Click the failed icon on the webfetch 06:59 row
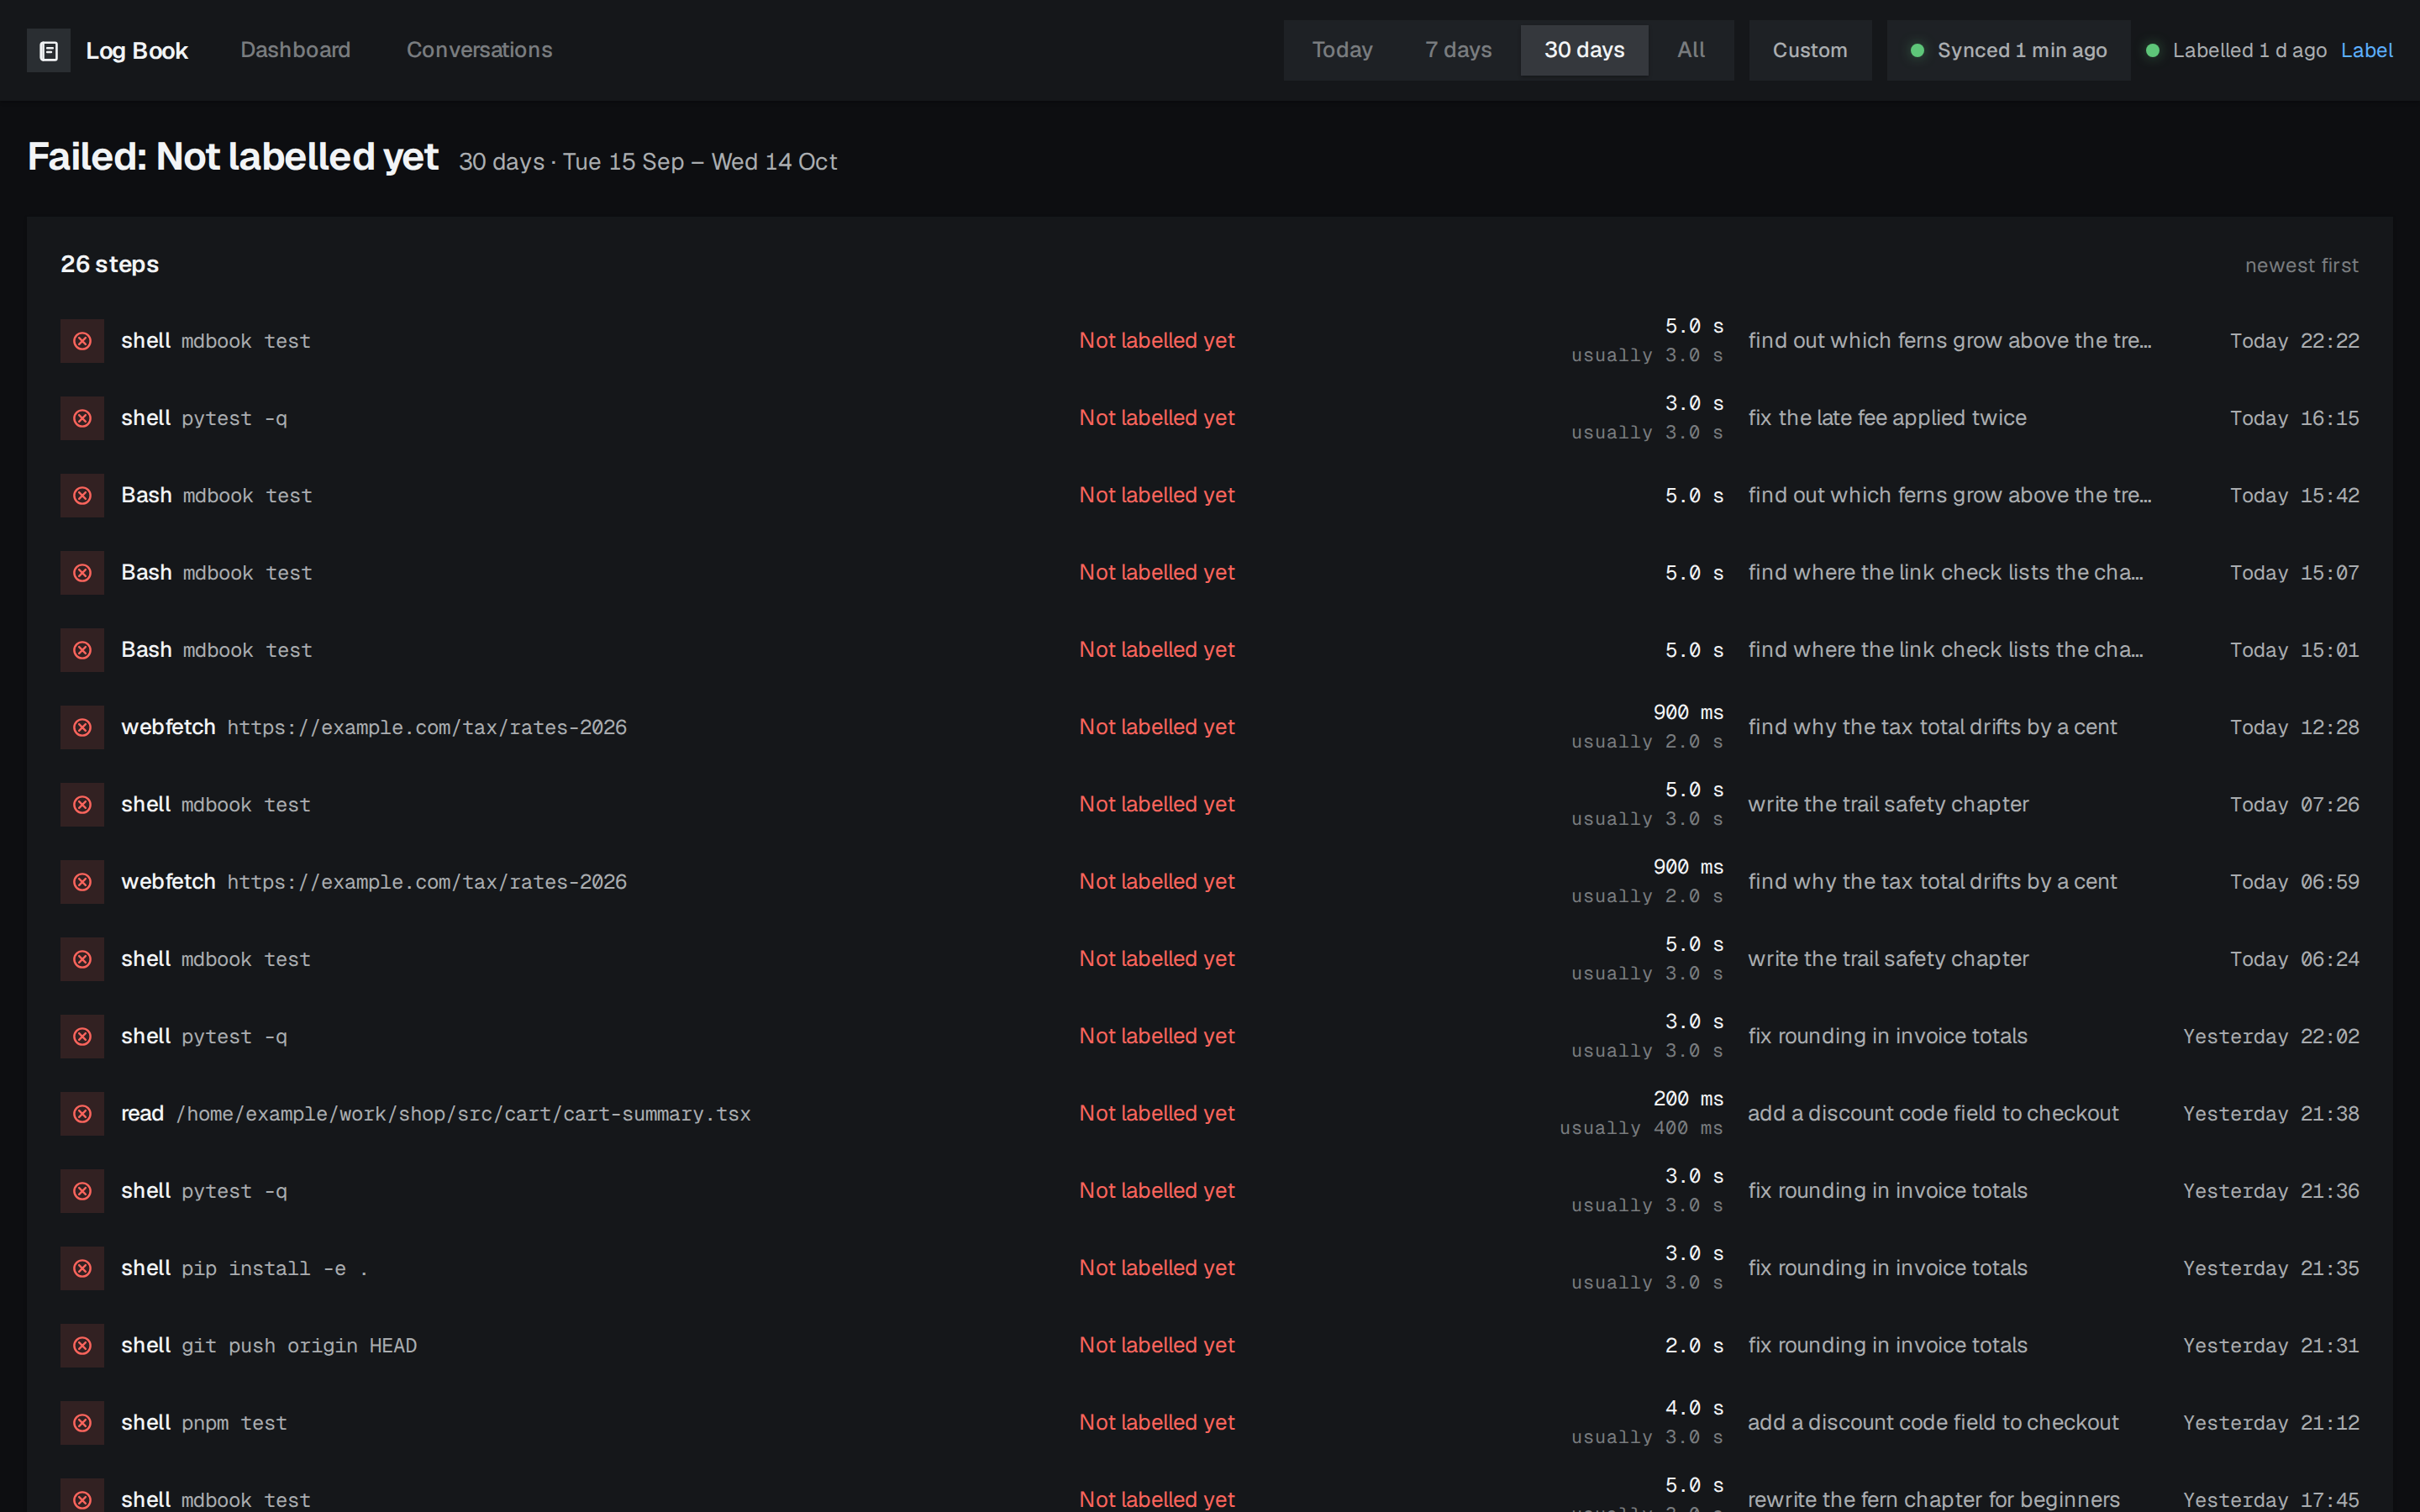2420x1512 pixels. [82, 882]
